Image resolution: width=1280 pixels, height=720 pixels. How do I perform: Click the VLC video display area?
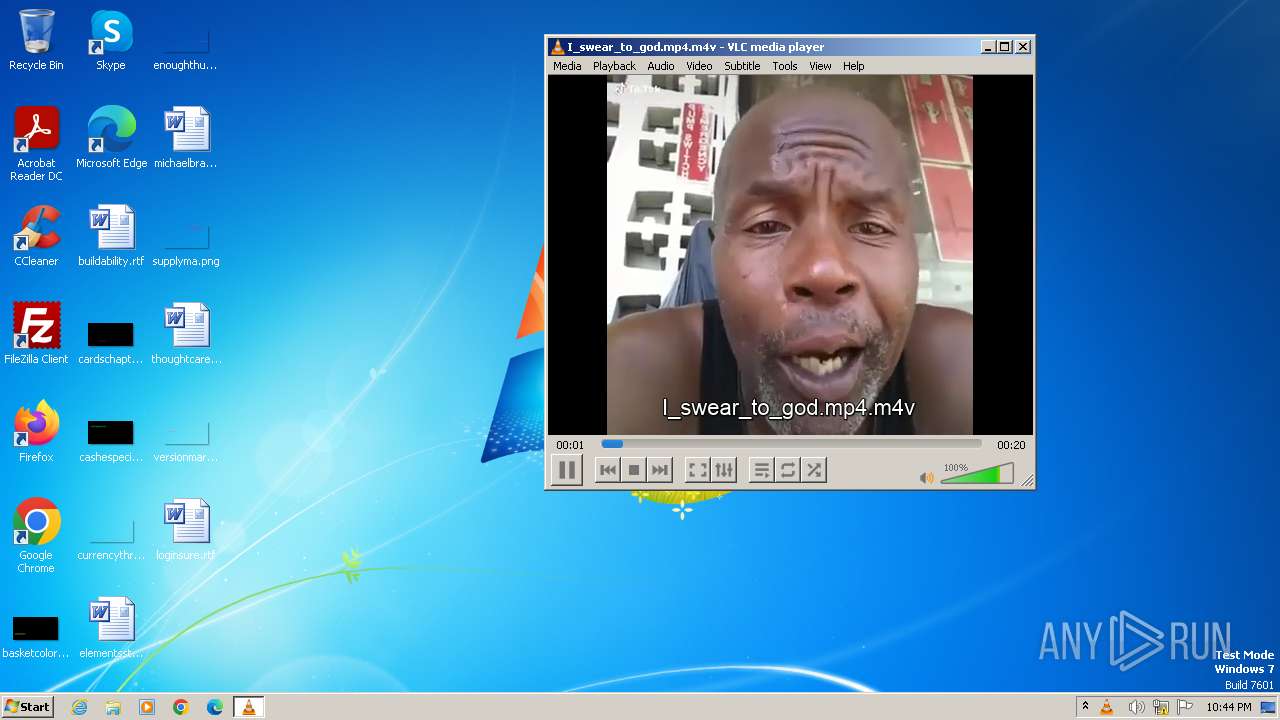tap(790, 255)
